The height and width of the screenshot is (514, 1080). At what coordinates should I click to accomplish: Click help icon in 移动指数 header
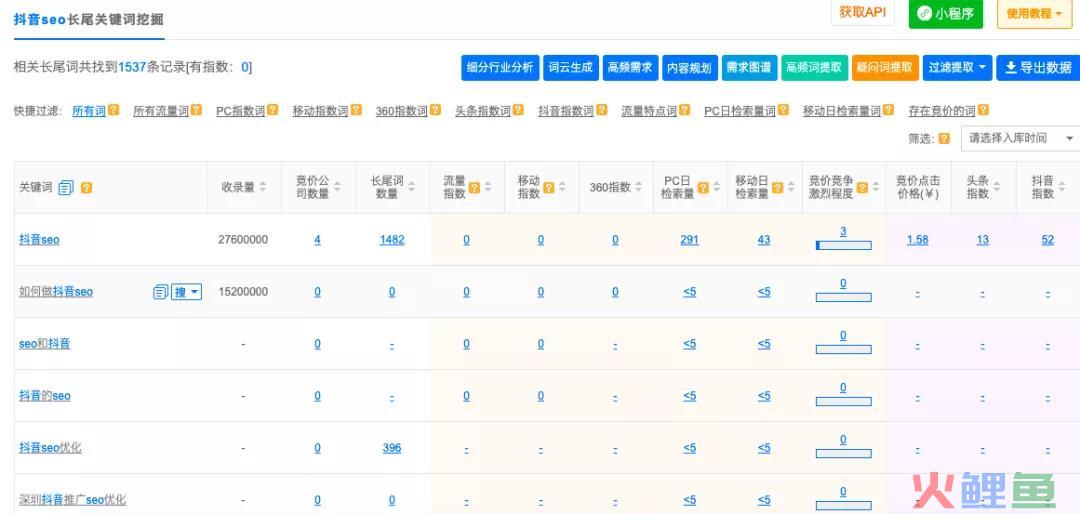tap(549, 187)
